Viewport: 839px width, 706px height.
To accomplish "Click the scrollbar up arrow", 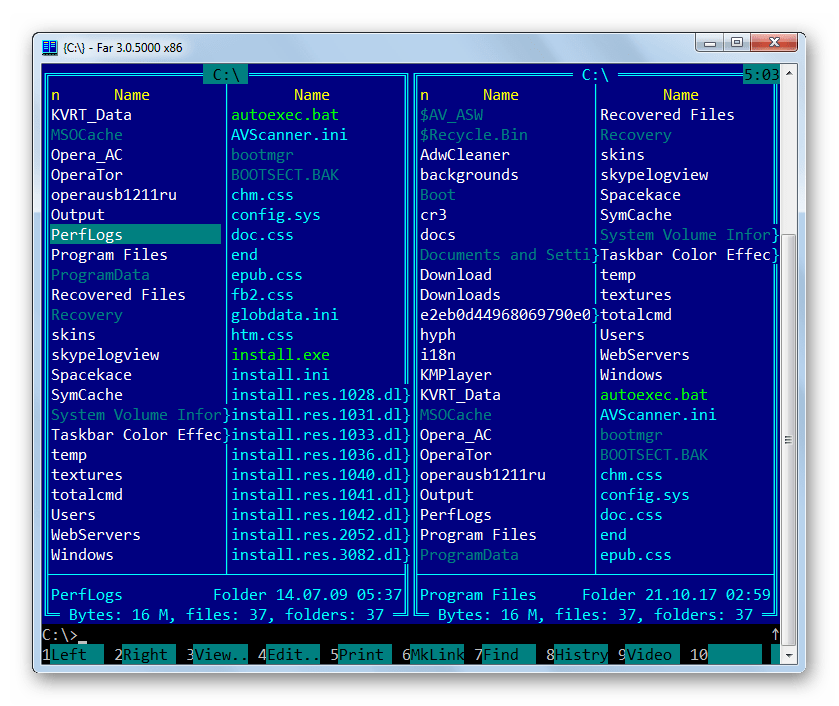I will 789,73.
